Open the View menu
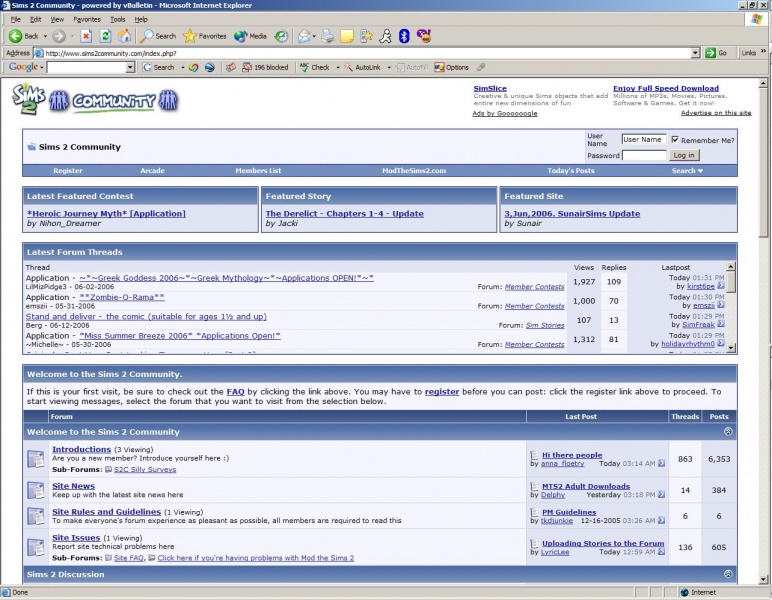This screenshot has height=600, width=772. 57,19
